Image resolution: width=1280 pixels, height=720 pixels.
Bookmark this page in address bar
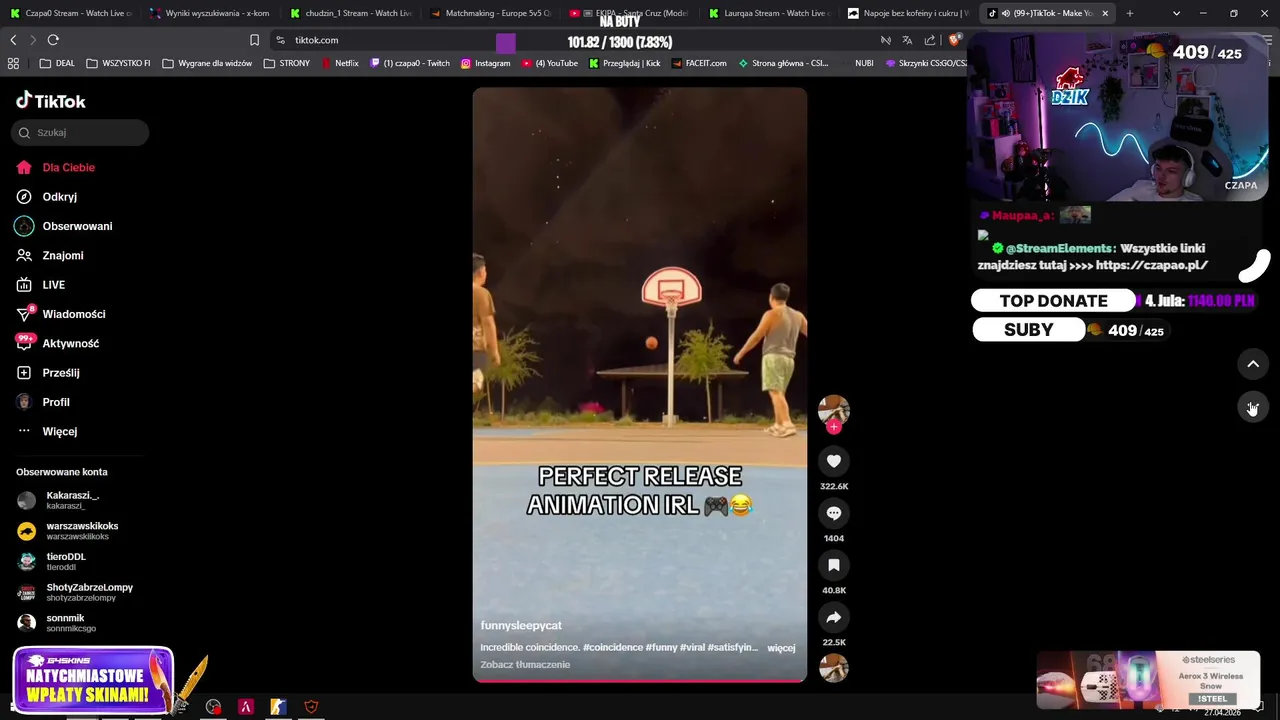254,40
